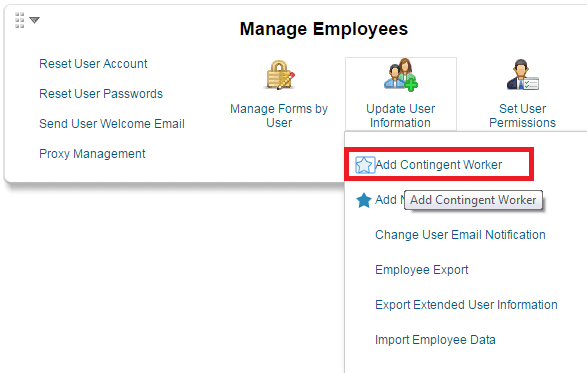Click the Manage Forms by User padlock icon
Image resolution: width=587 pixels, height=373 pixels.
pos(280,75)
